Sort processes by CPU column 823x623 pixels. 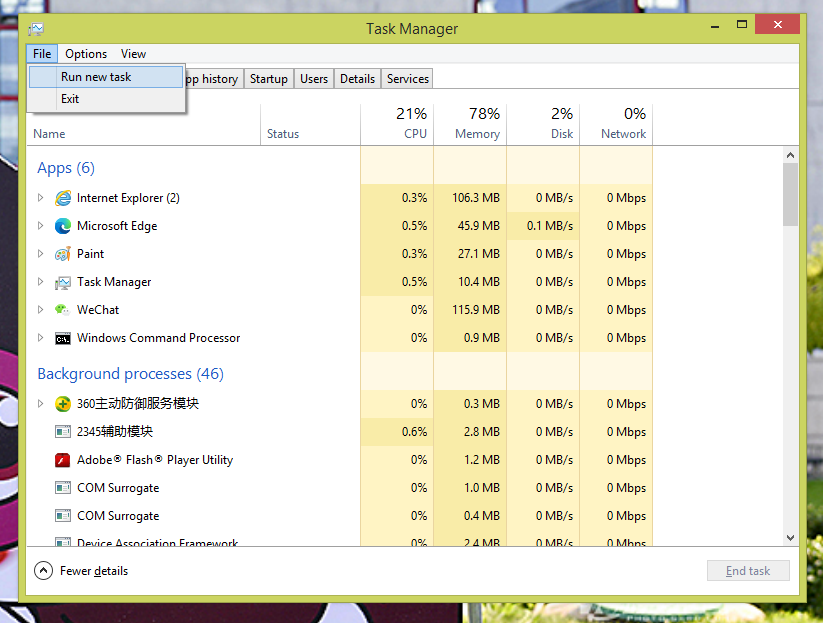(397, 125)
